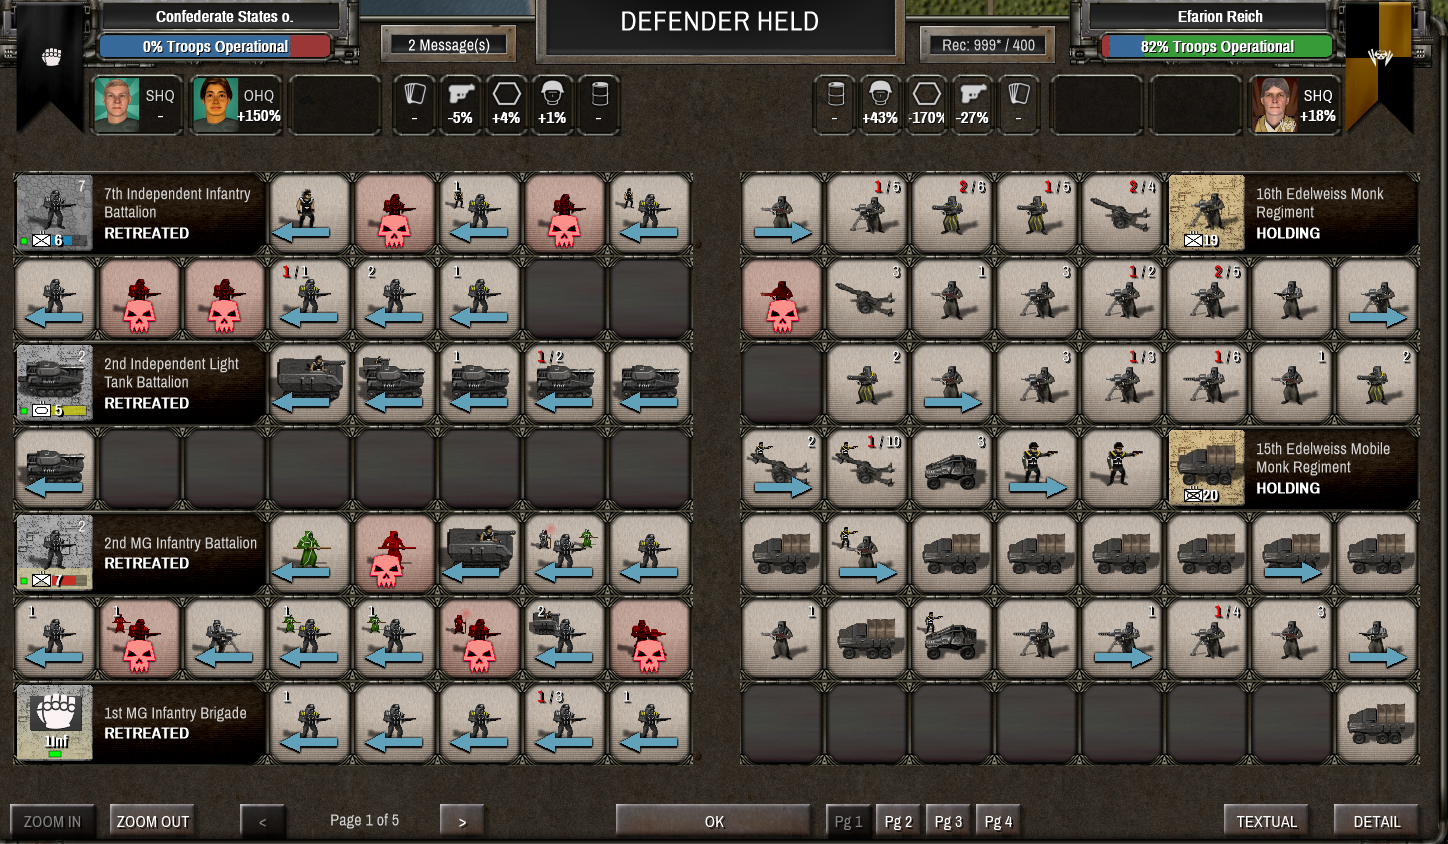The height and width of the screenshot is (844, 1448).
Task: Switch to Pg 2 tab
Action: (899, 821)
